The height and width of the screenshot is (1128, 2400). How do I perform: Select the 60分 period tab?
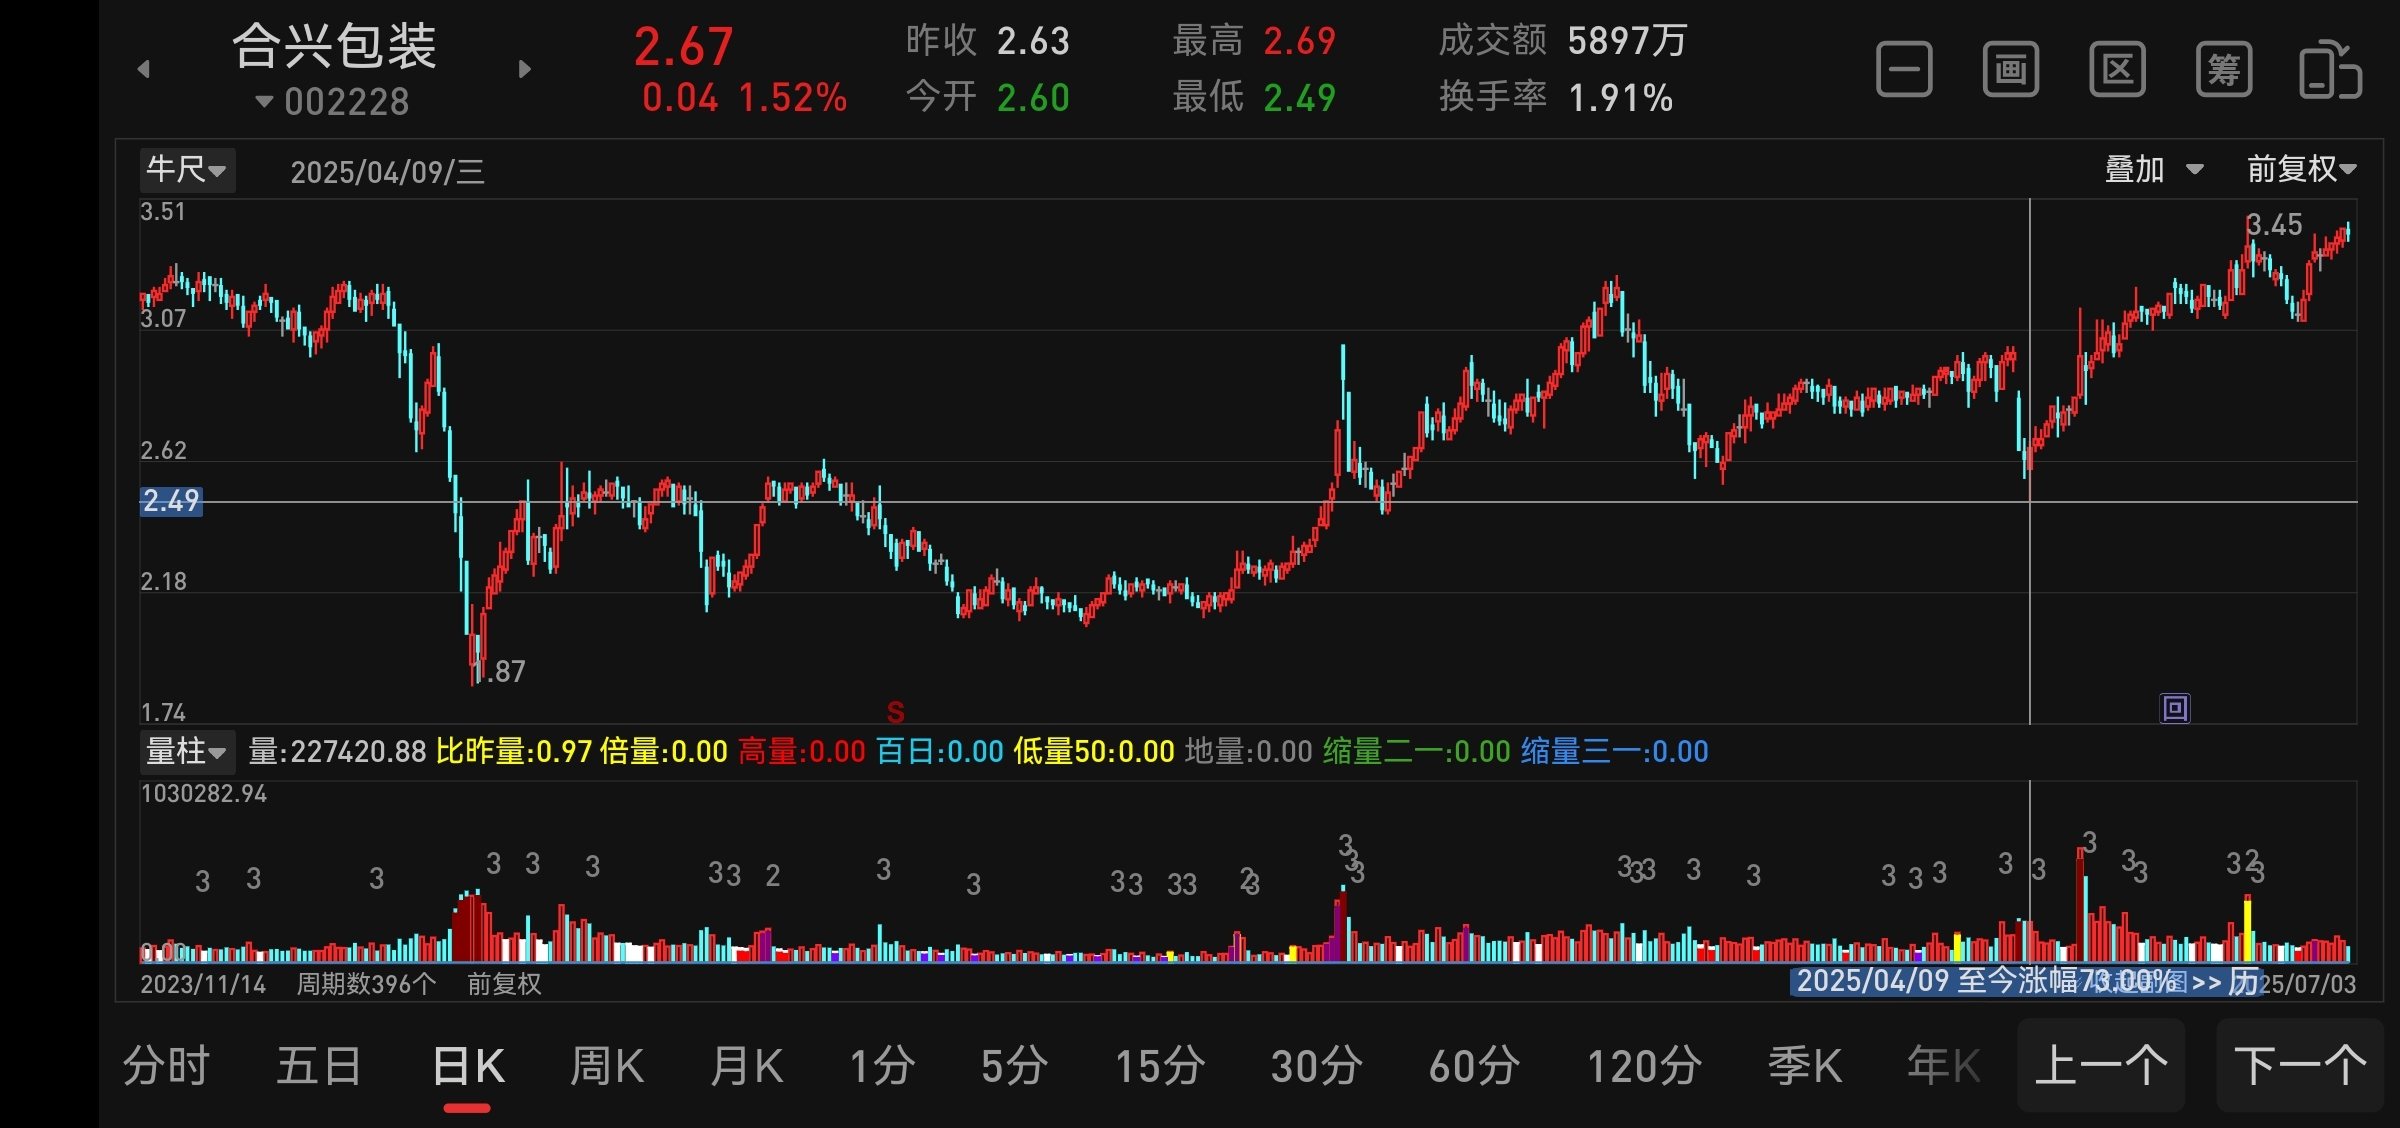coord(1474,1066)
